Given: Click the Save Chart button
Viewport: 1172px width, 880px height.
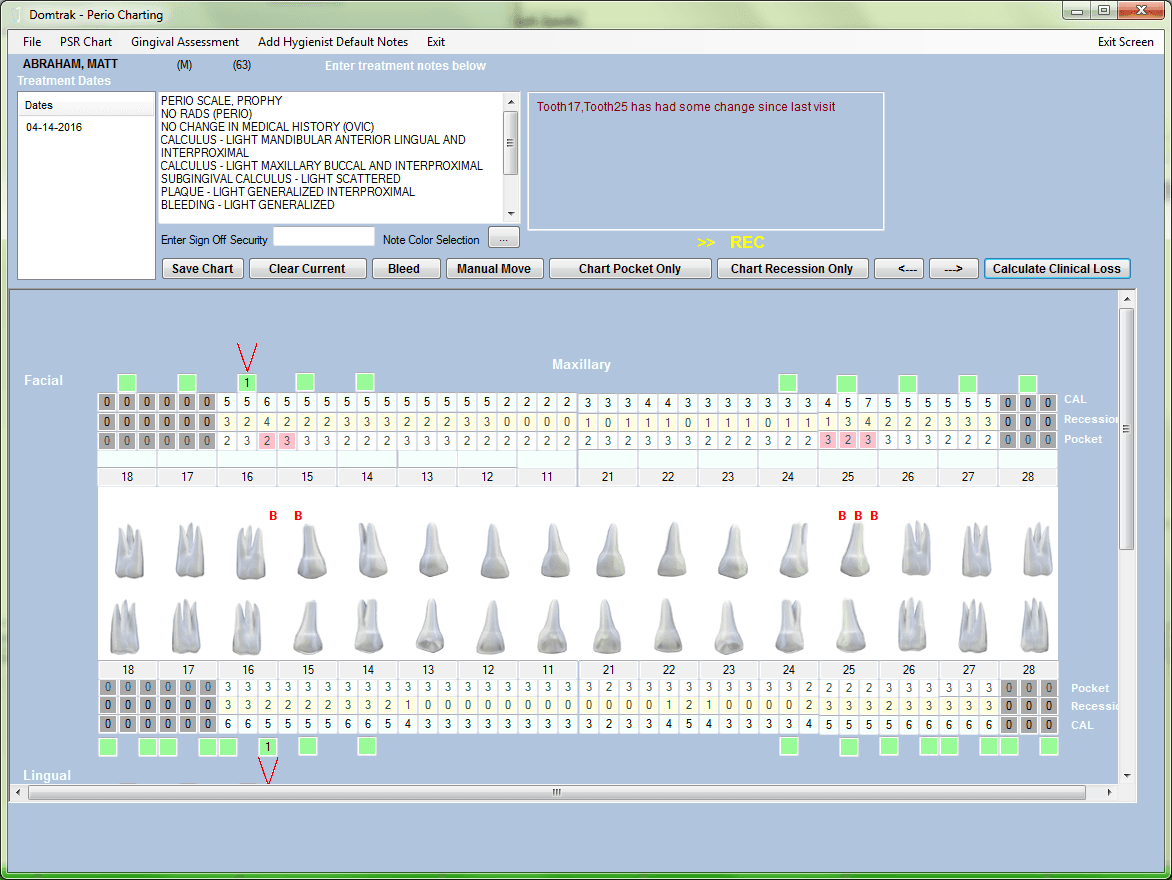Looking at the screenshot, I should coord(203,269).
